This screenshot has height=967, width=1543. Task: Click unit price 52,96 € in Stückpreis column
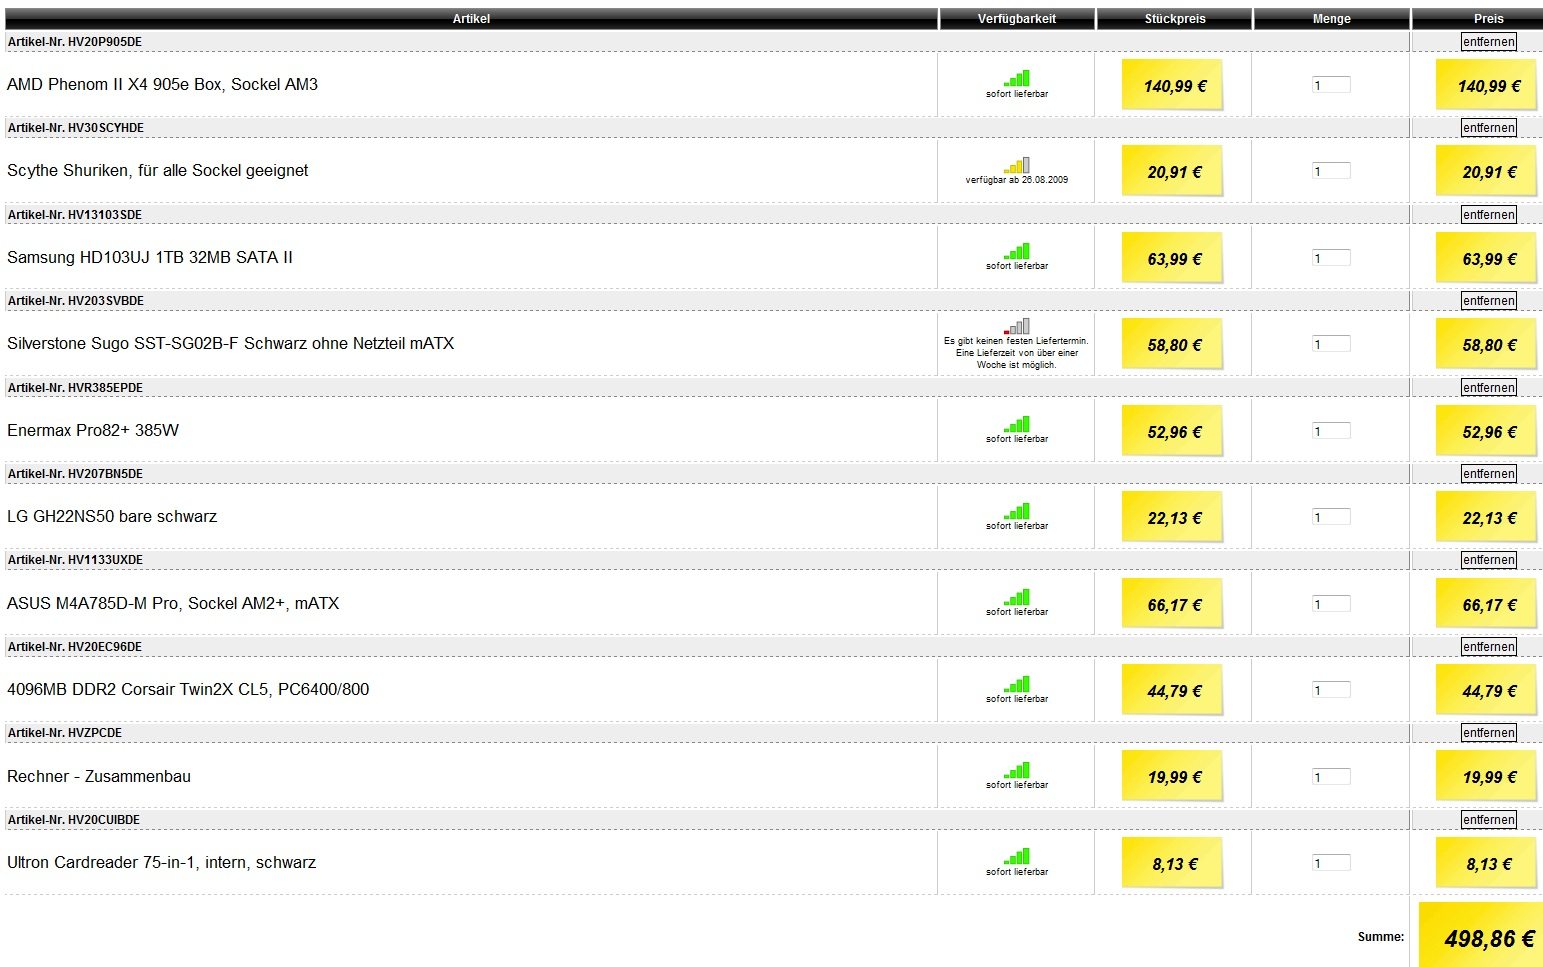pyautogui.click(x=1174, y=432)
